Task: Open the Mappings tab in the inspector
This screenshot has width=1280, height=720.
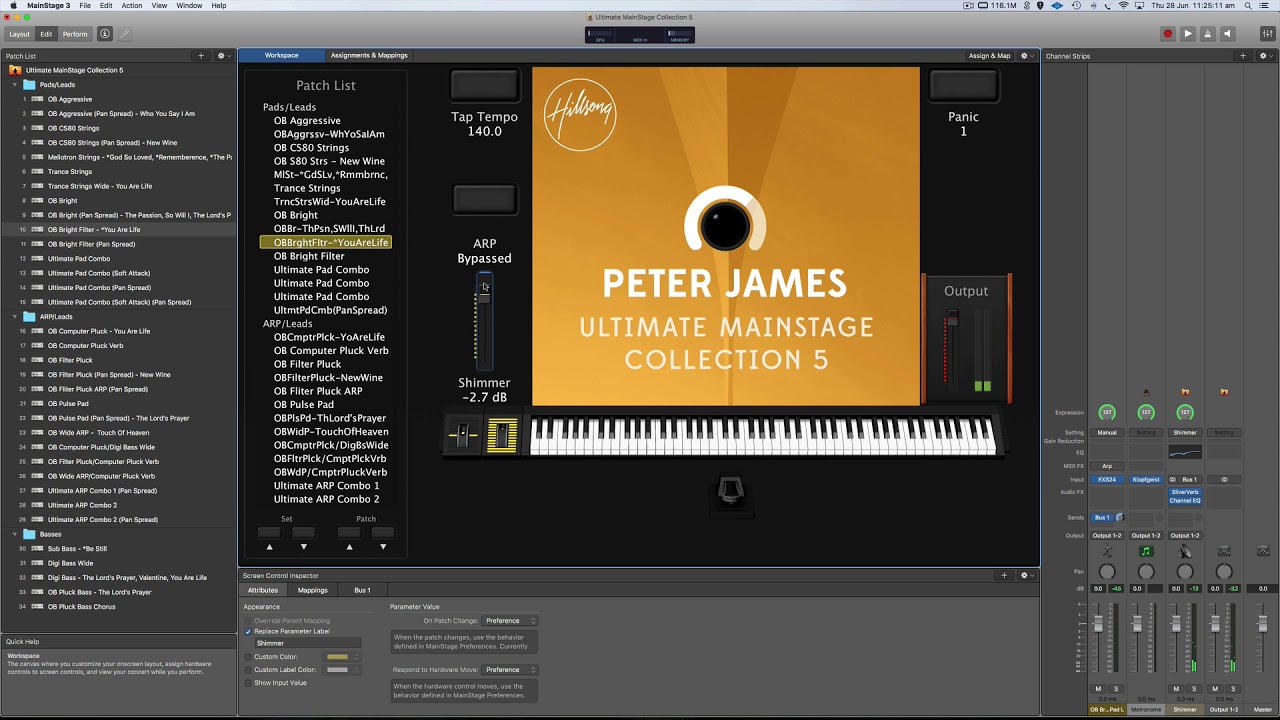Action: (312, 590)
